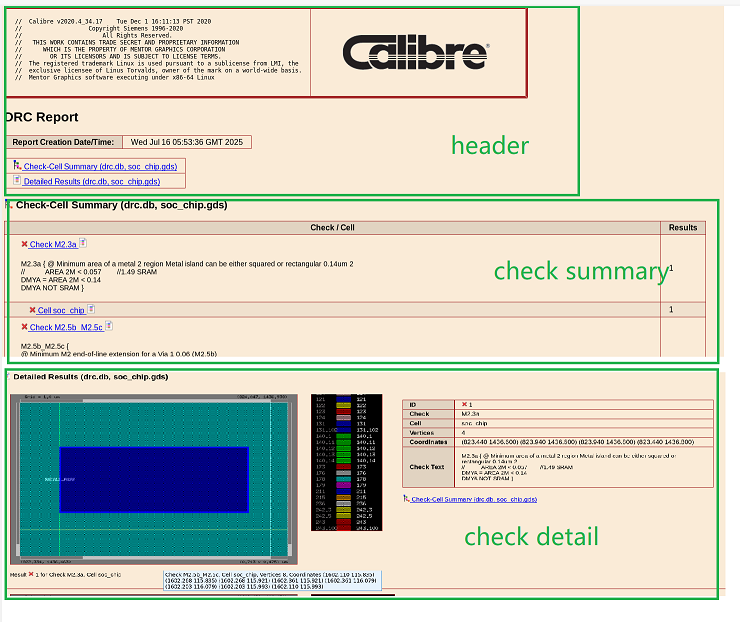
Task: Click the Check M2.3a link
Action: click(x=53, y=244)
